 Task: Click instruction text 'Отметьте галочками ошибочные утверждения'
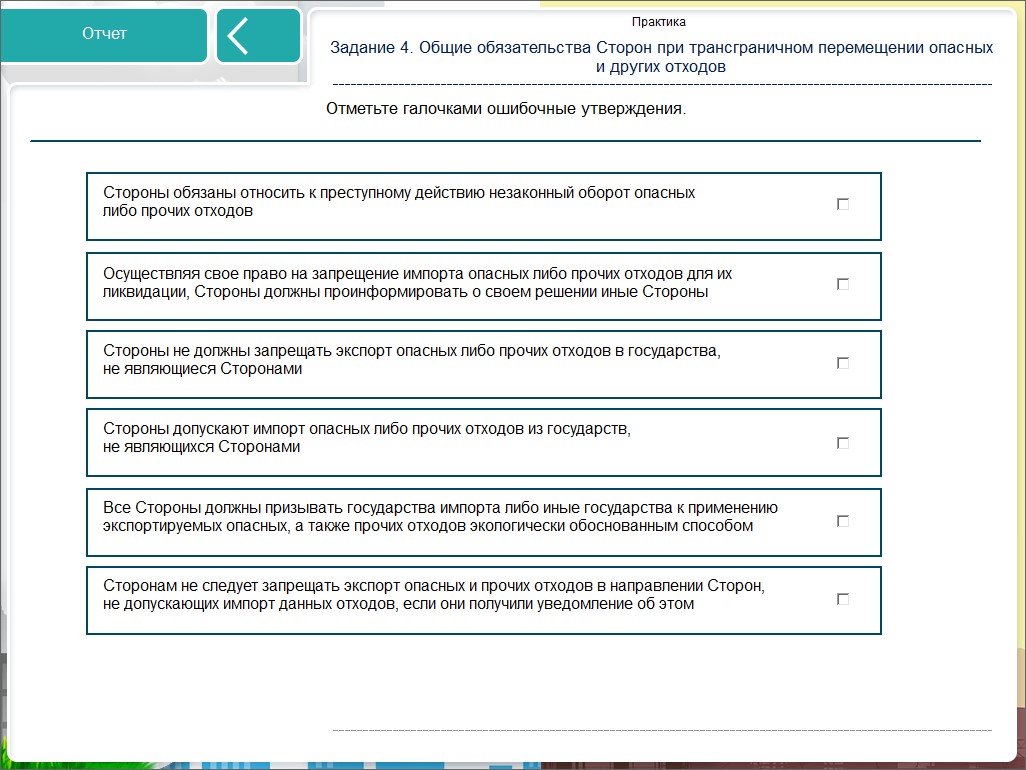[506, 109]
